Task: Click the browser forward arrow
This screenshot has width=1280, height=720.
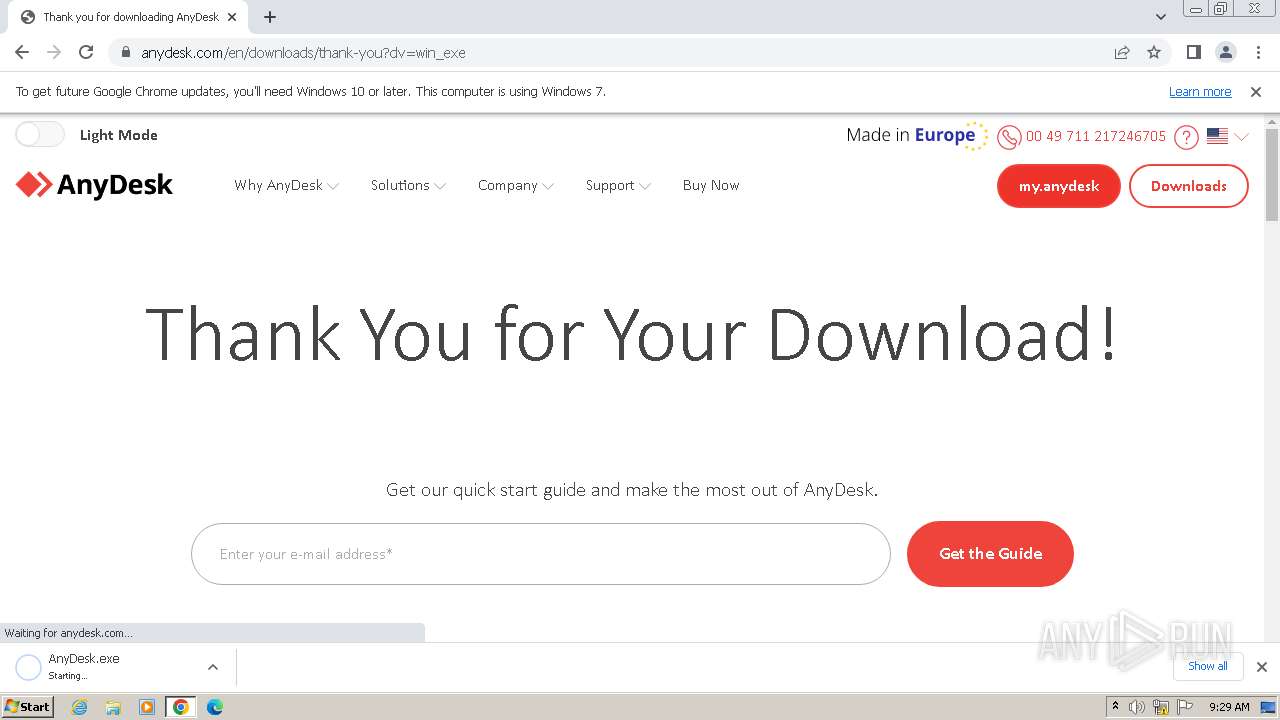Action: tap(54, 52)
